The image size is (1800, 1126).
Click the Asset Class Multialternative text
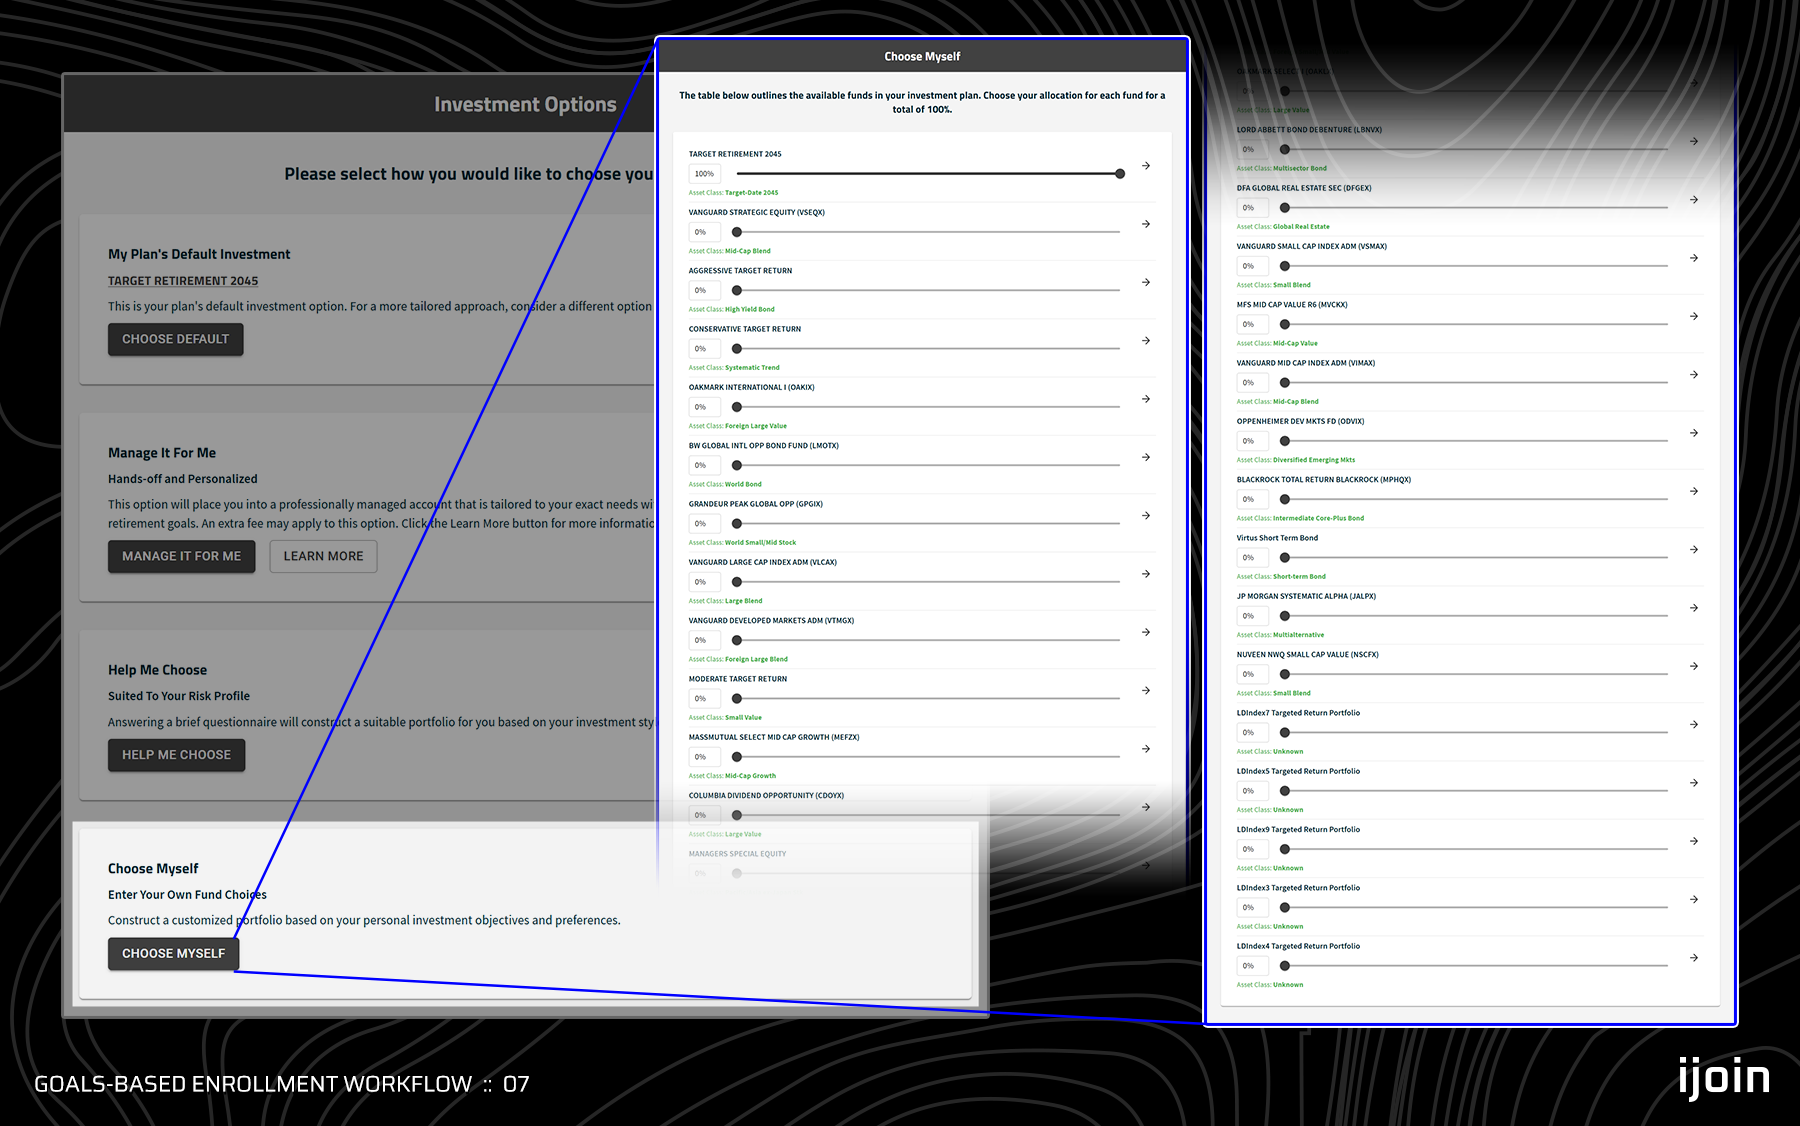(x=1280, y=635)
